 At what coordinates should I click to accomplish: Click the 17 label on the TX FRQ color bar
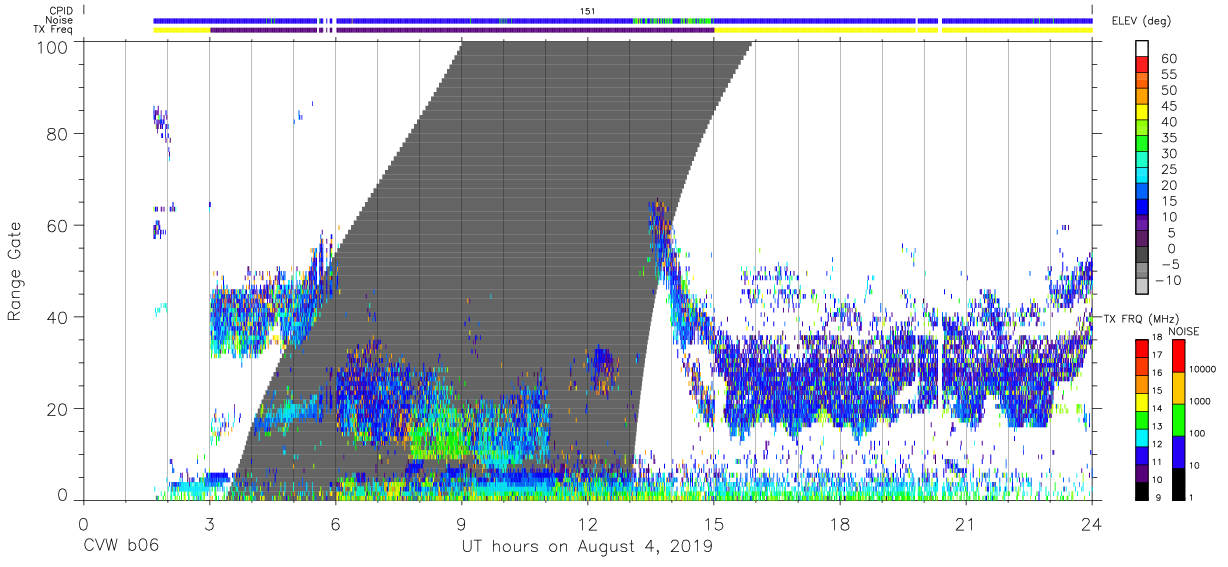[x=1157, y=354]
